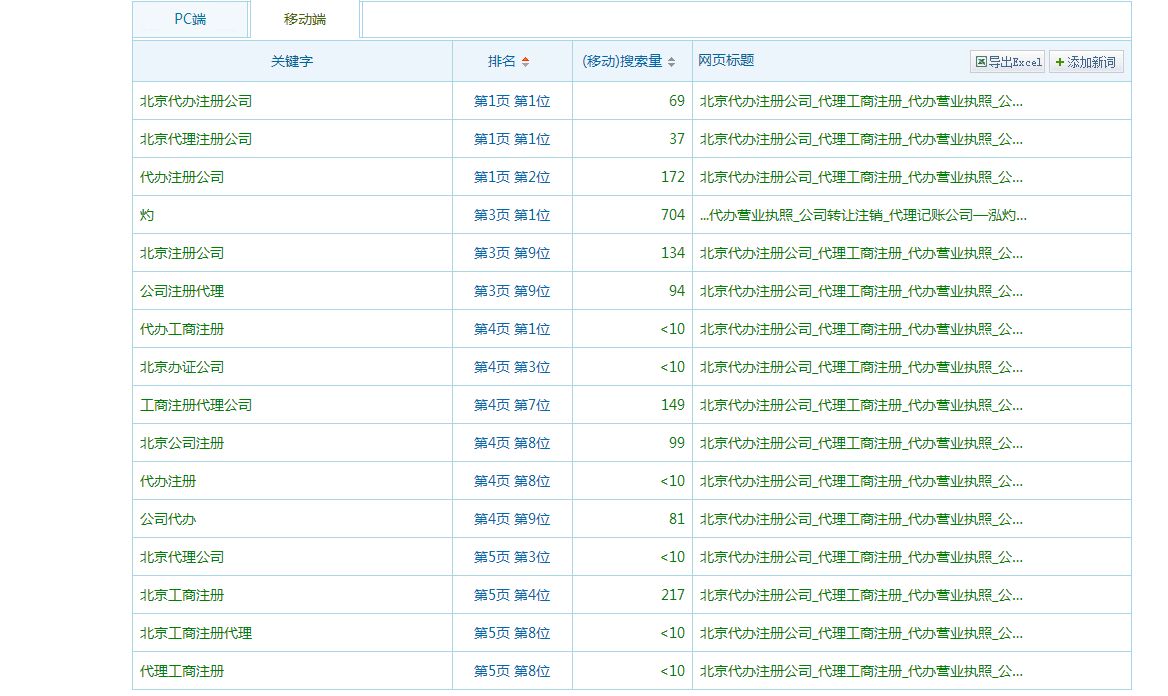1168x696 pixels.
Task: Select the 移动端 tab
Action: 305,19
